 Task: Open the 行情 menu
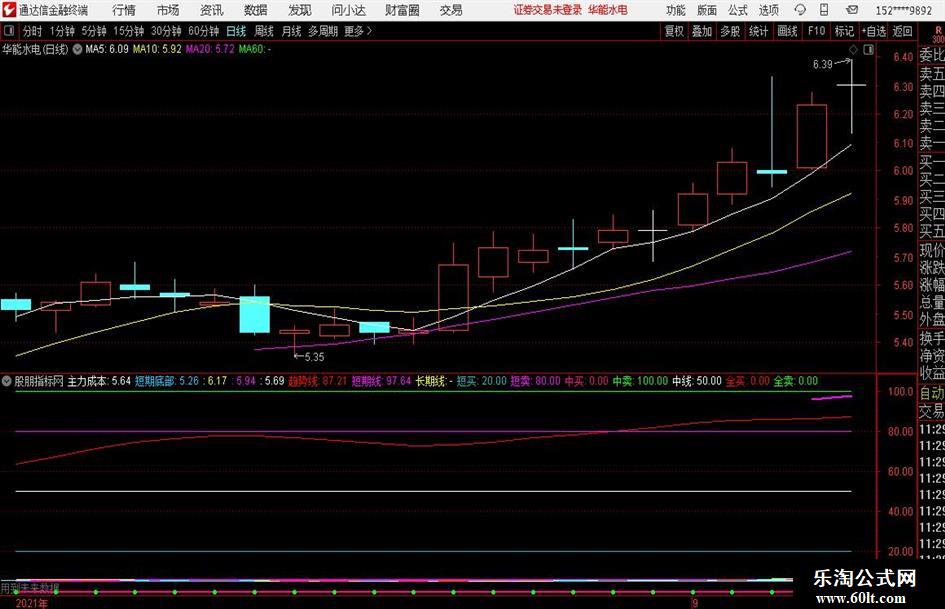coord(124,10)
